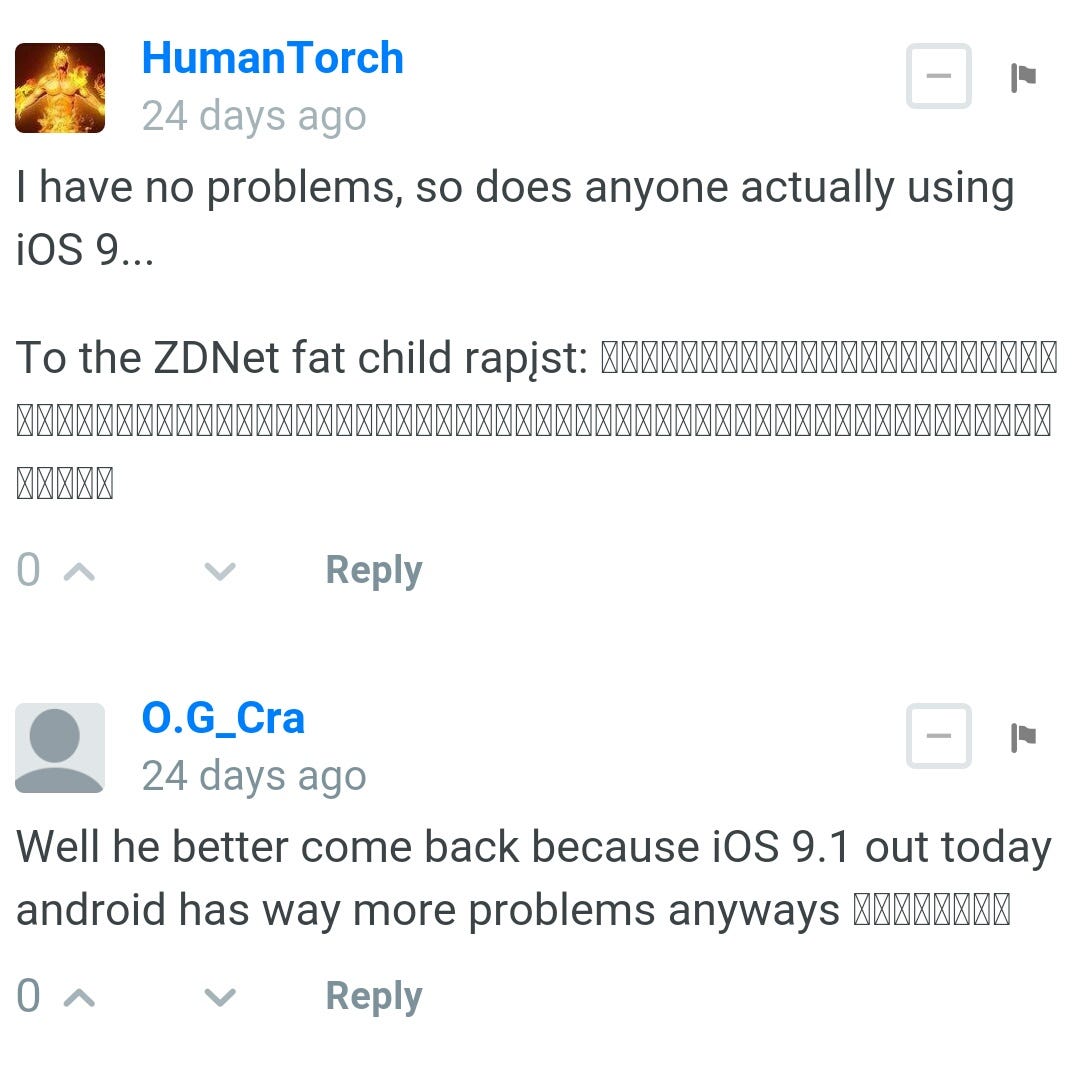Reply to O.G_Cra's comment

pos(374,998)
